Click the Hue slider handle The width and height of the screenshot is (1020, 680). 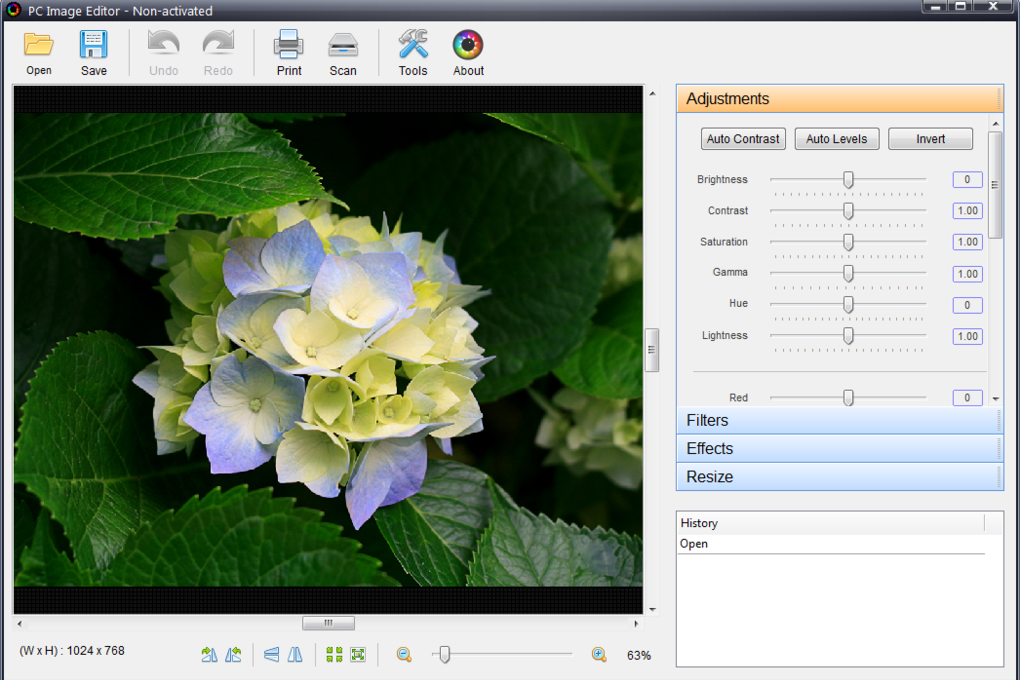(848, 304)
